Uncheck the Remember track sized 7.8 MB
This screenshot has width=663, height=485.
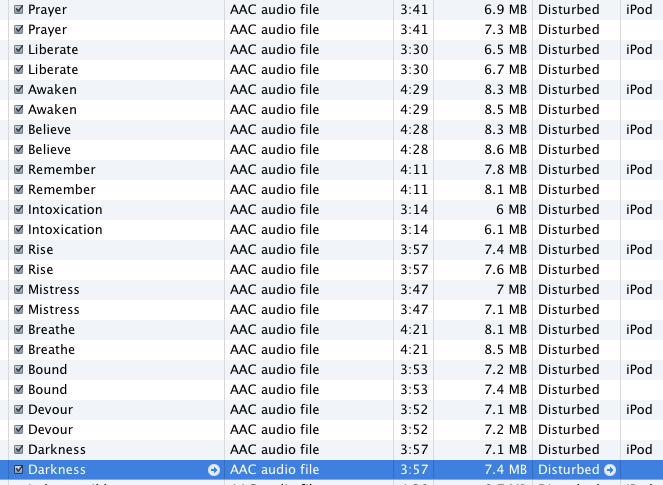click(x=19, y=169)
